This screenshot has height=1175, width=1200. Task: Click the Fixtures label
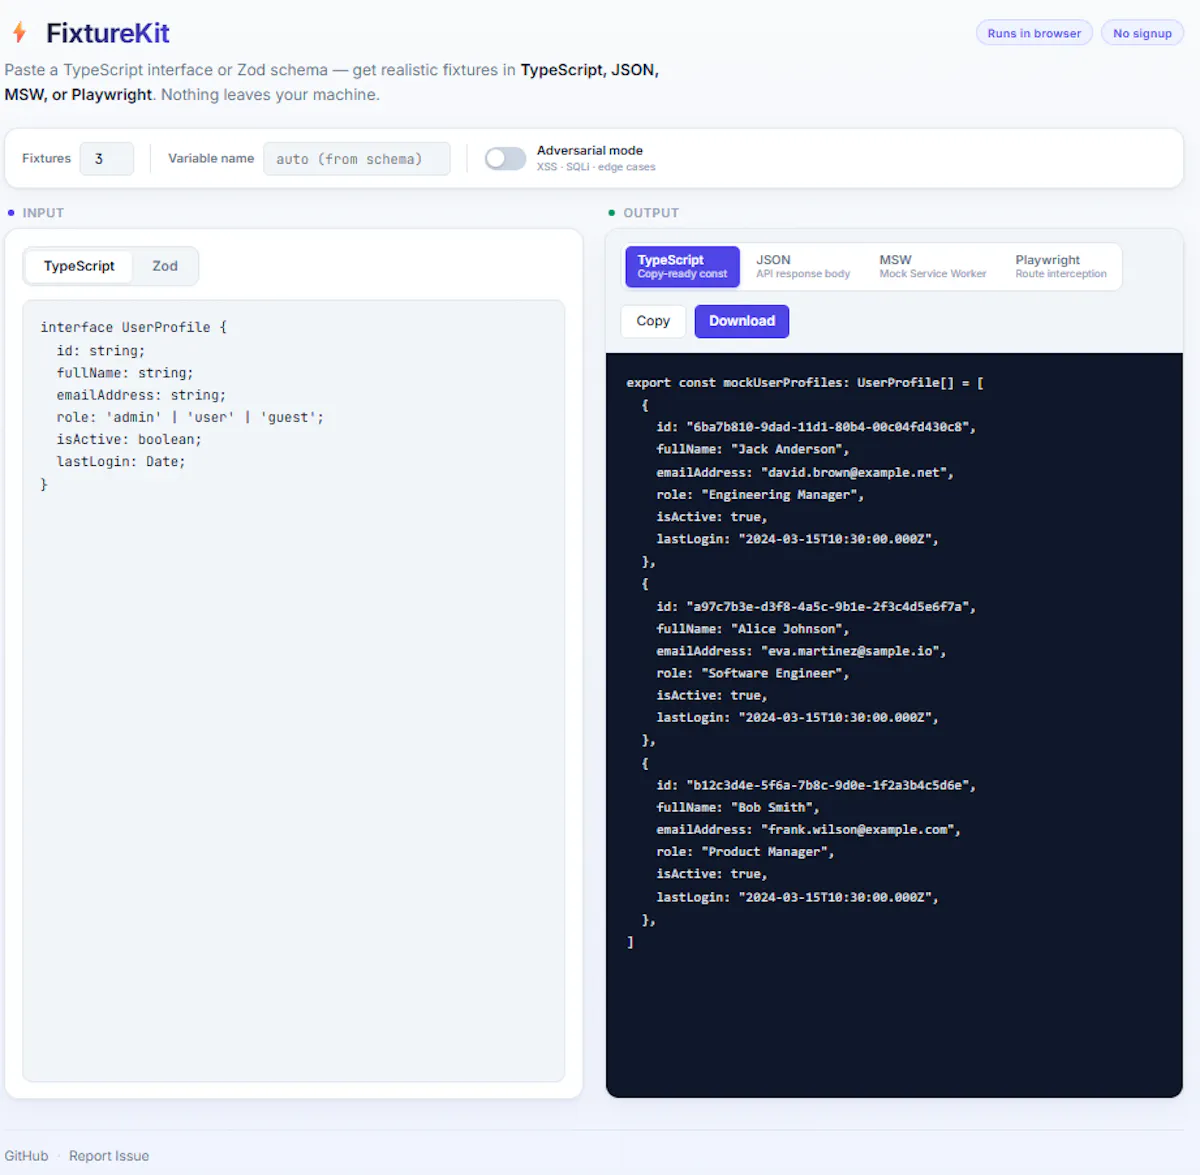pos(46,158)
